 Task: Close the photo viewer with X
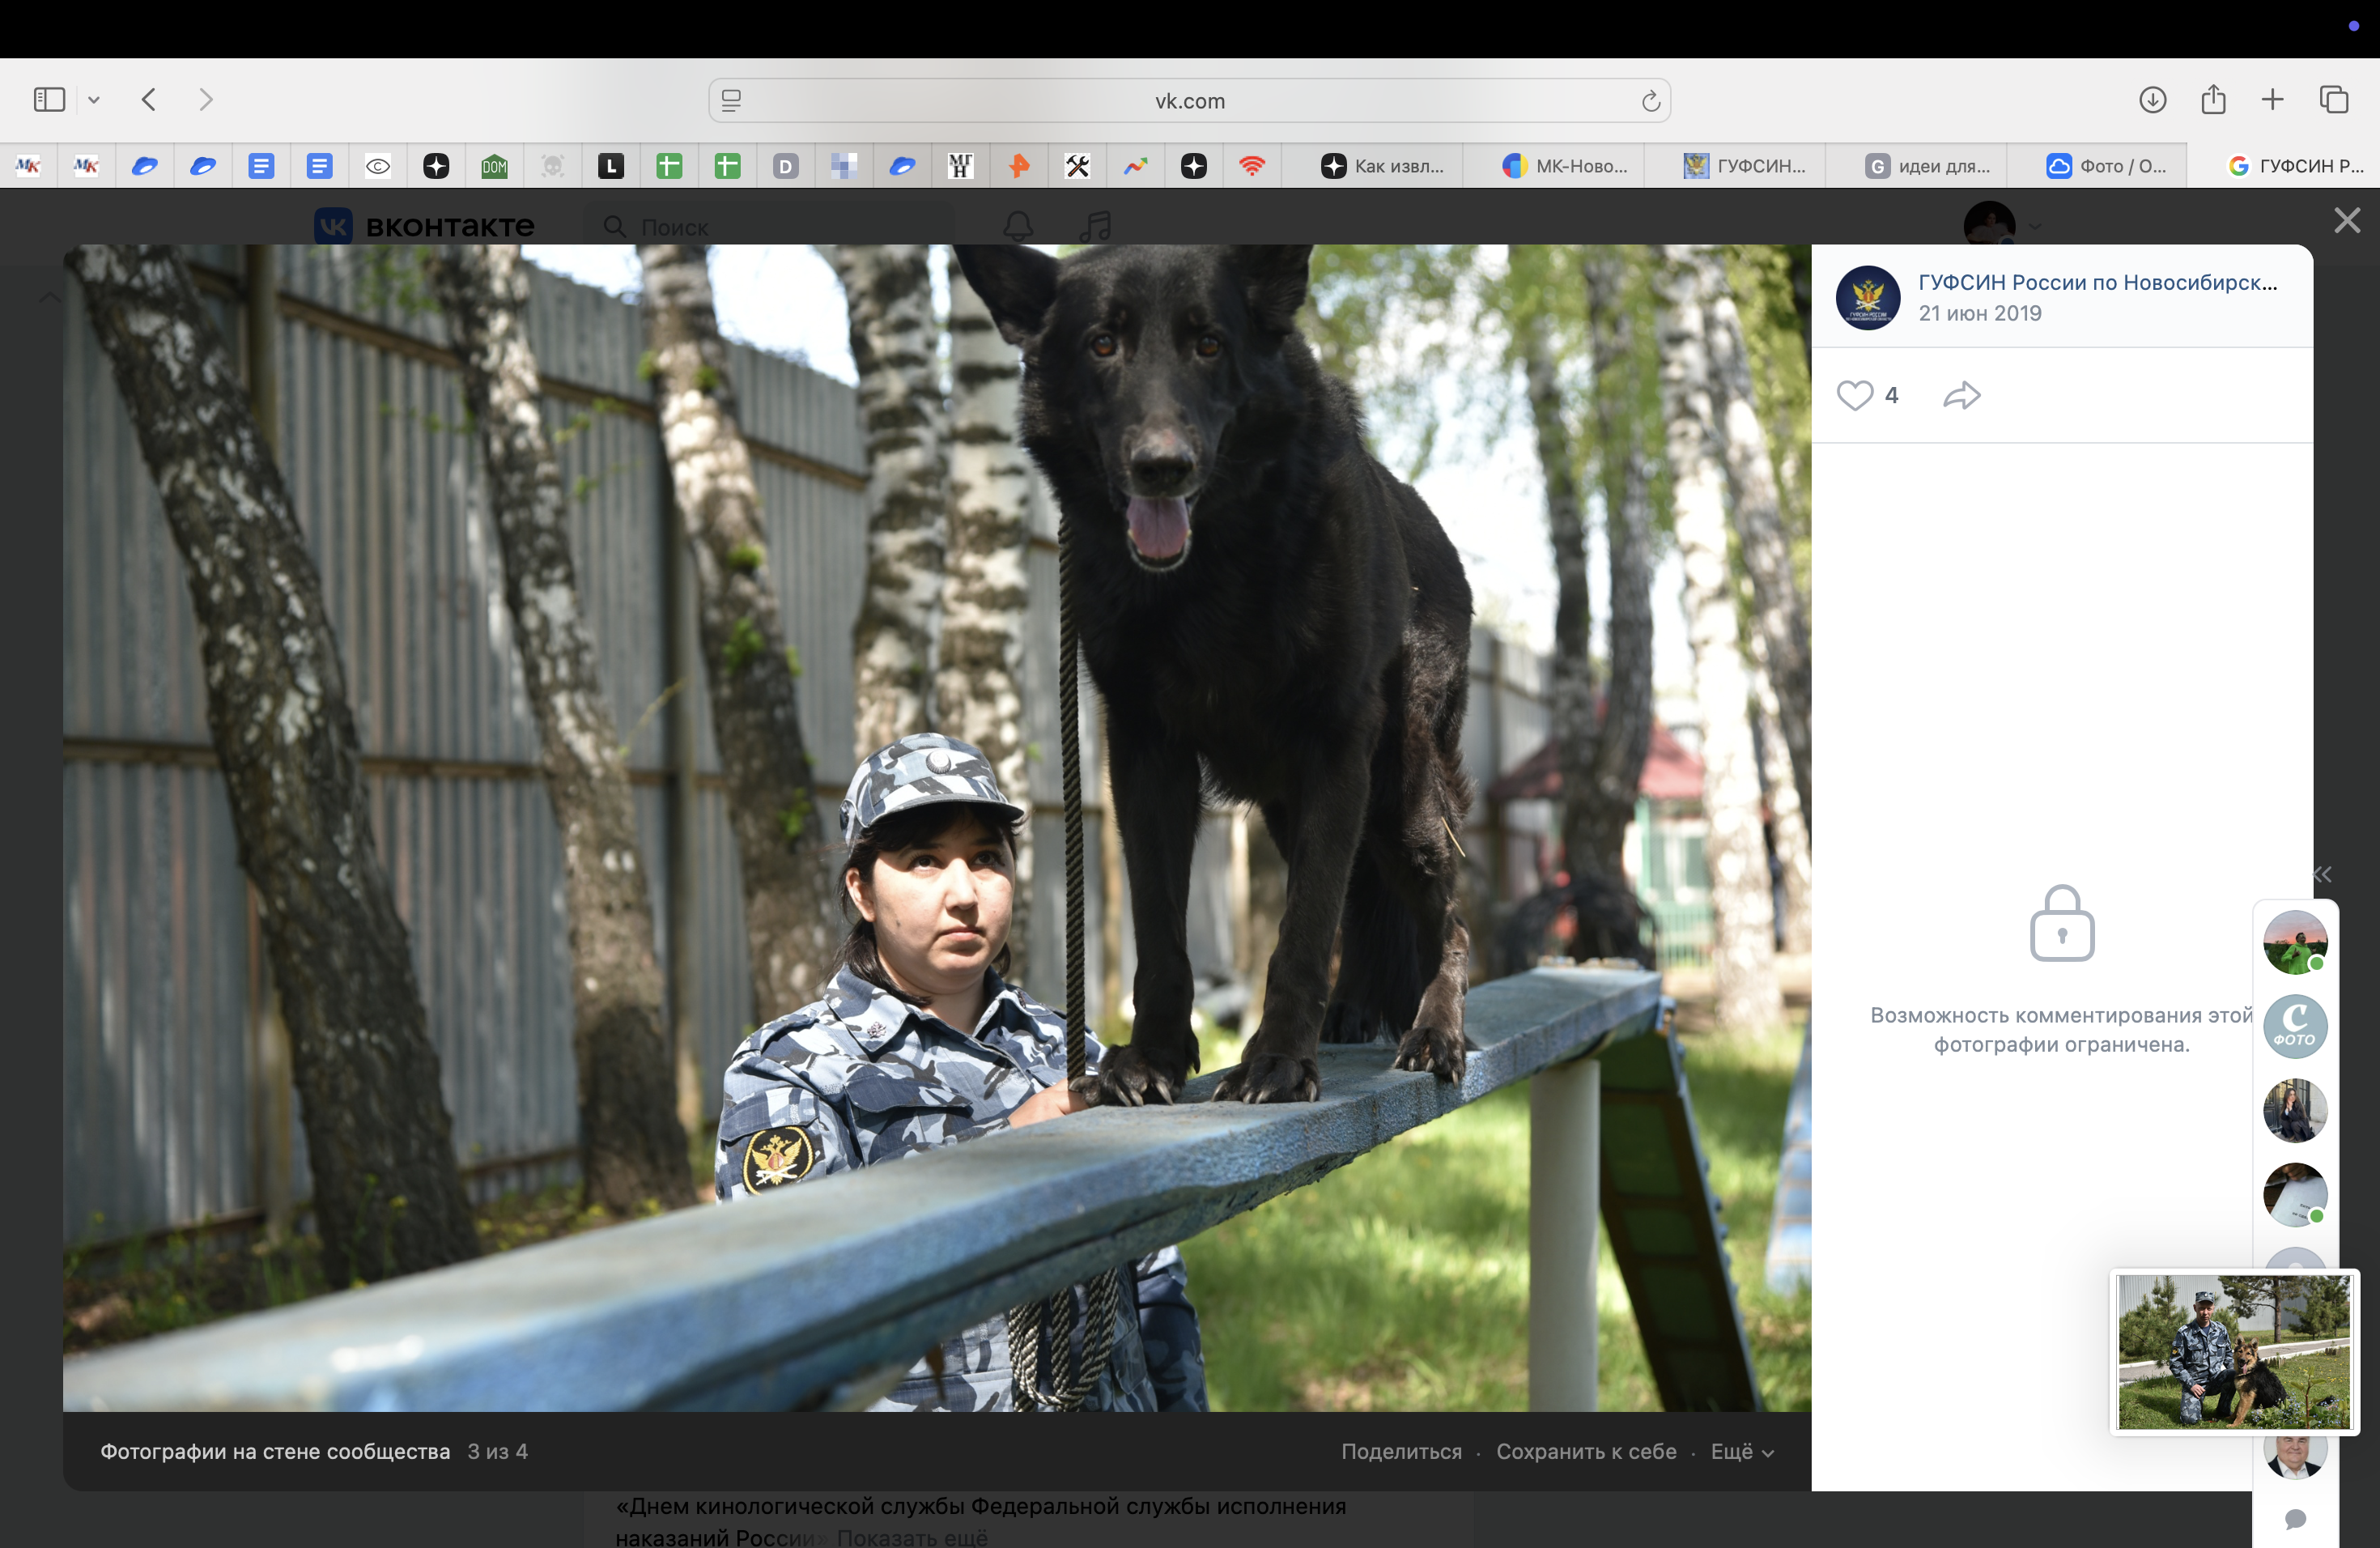[2346, 220]
